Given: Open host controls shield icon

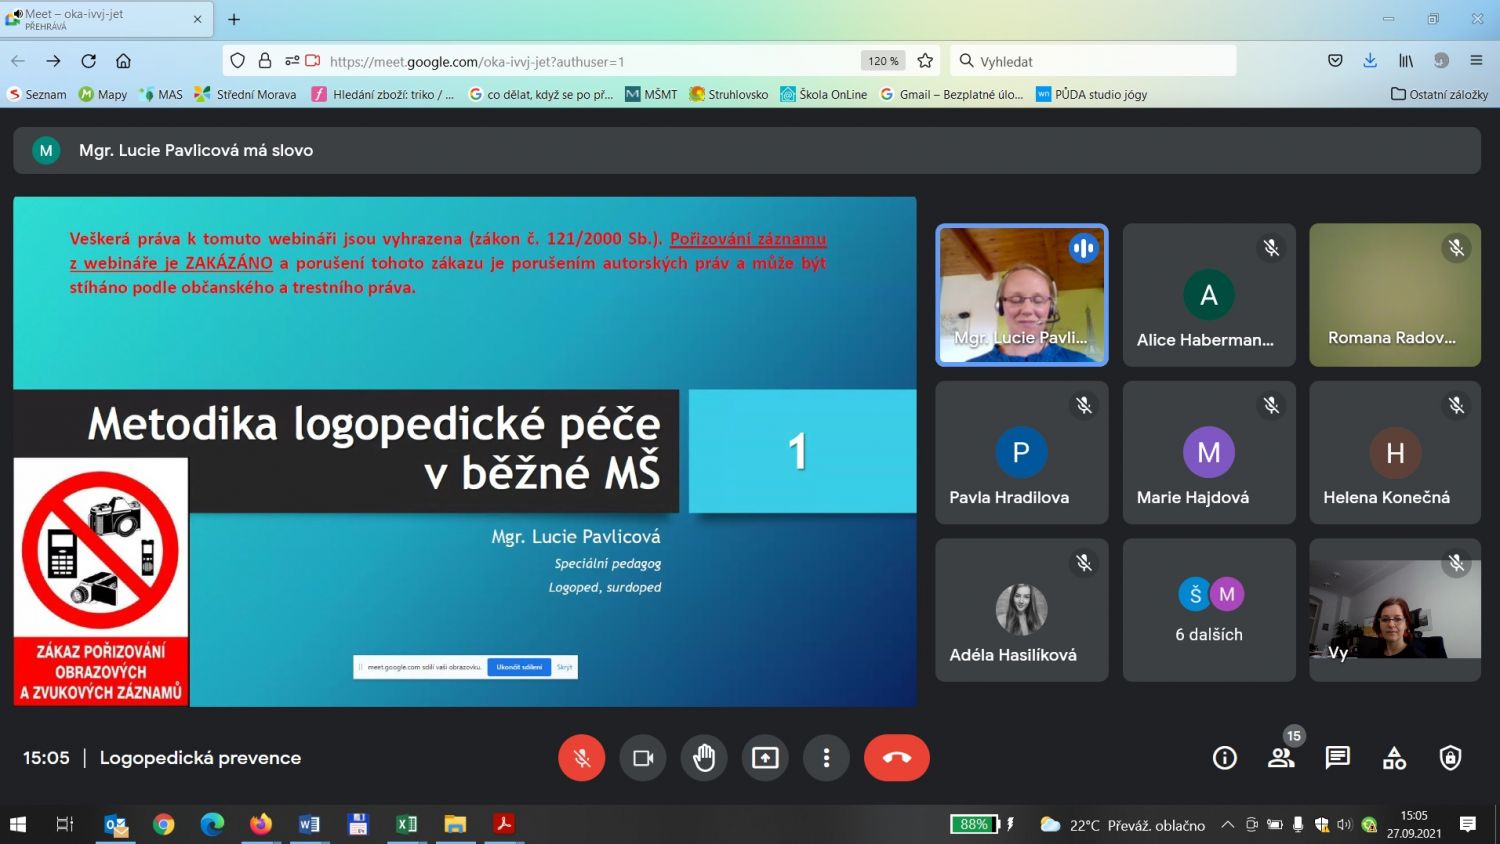Looking at the screenshot, I should click(x=1450, y=758).
